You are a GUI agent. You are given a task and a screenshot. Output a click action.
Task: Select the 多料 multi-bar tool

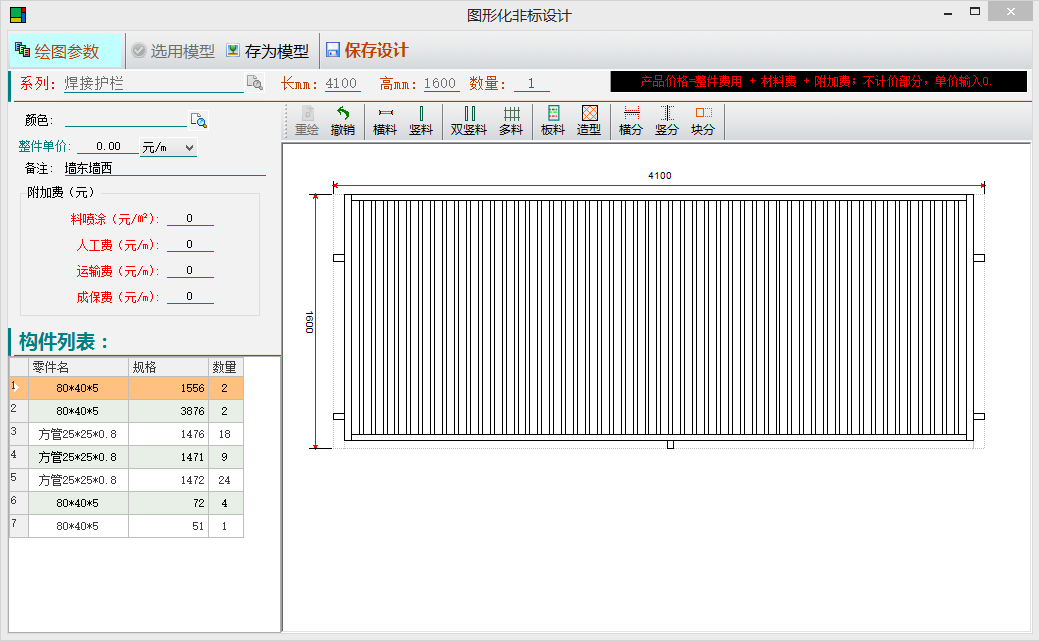511,121
